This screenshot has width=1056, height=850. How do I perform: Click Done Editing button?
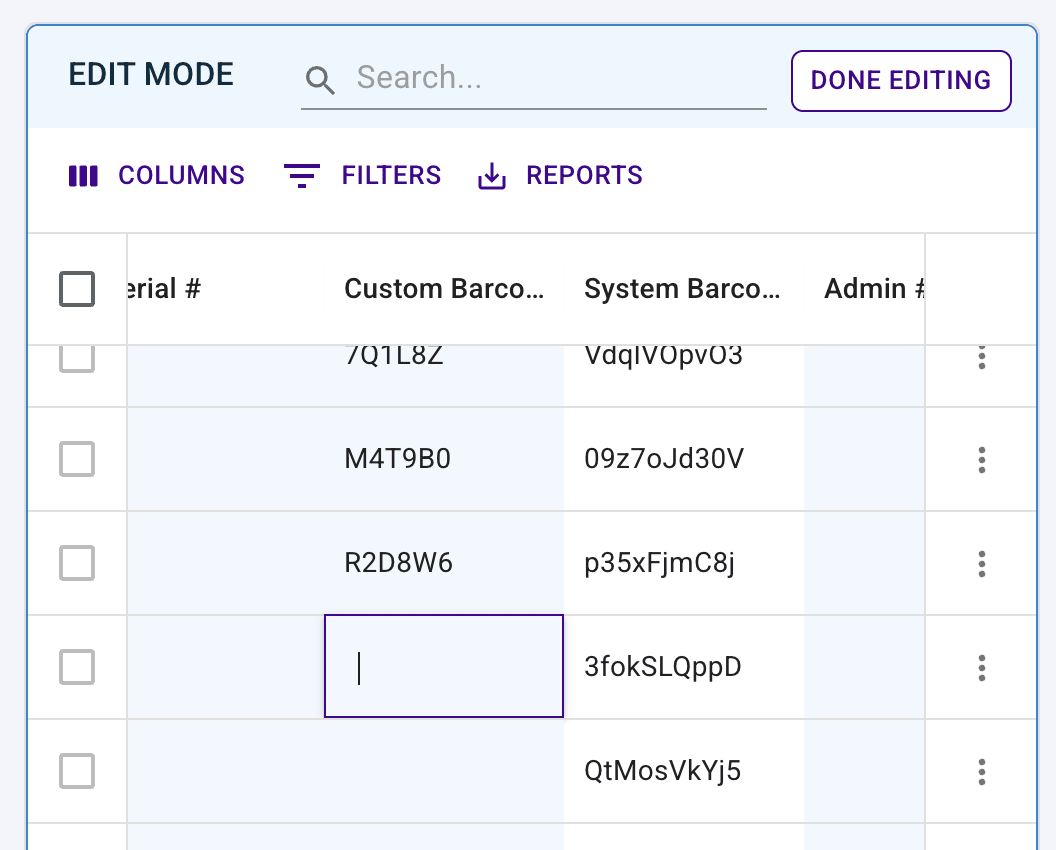point(901,81)
